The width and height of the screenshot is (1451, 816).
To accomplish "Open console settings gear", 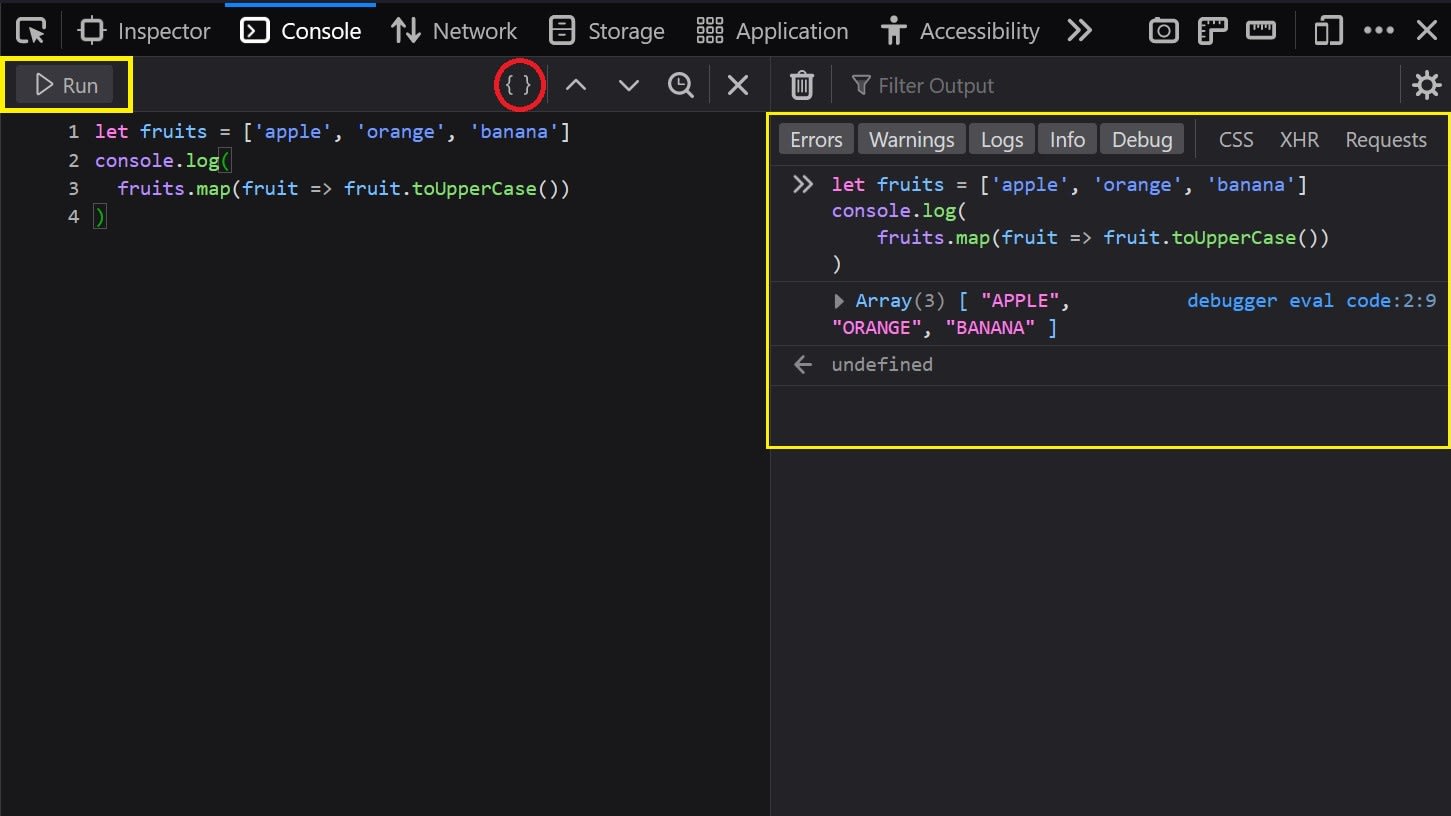I will 1426,85.
